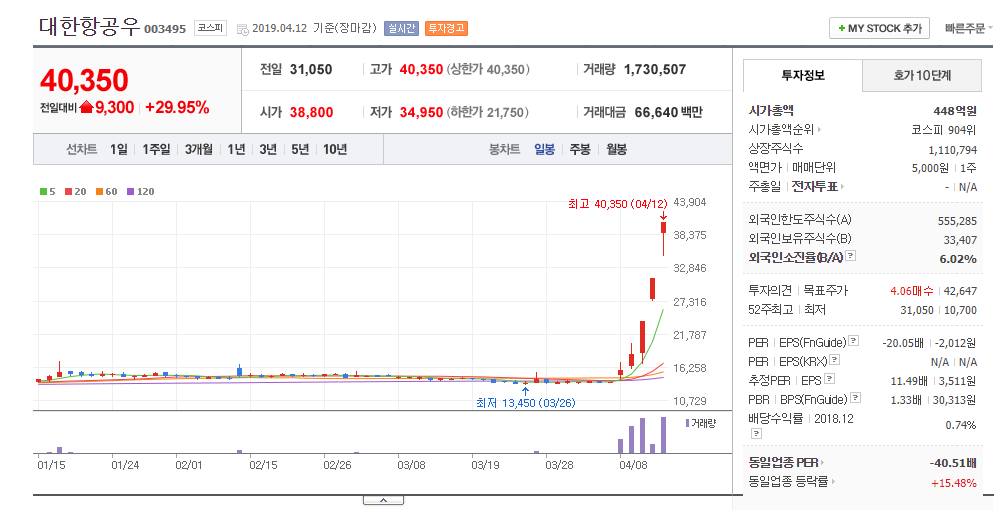
Task: Click the current price 40,350
Action: tap(84, 81)
